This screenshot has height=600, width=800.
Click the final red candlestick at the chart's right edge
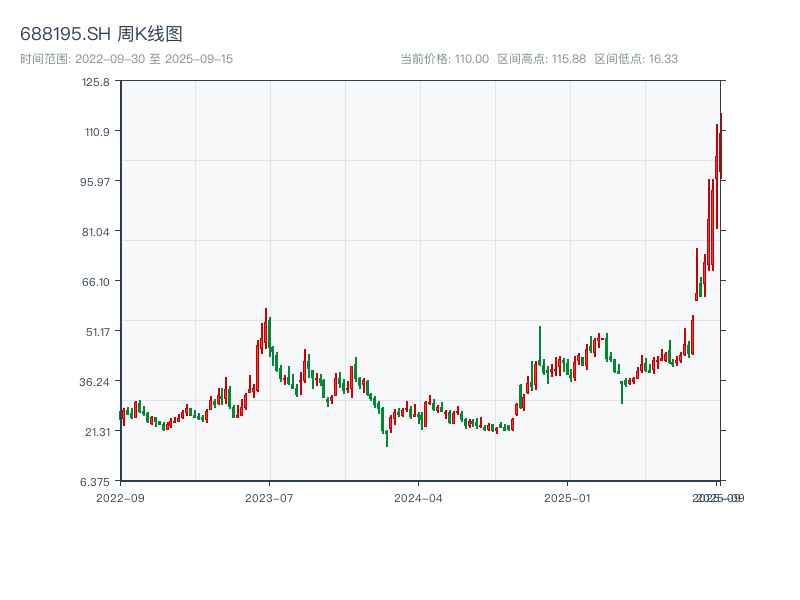coord(721,146)
